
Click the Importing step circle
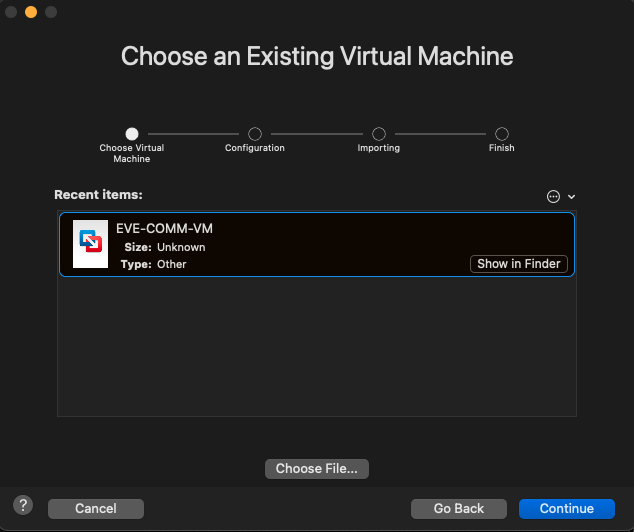click(x=379, y=134)
